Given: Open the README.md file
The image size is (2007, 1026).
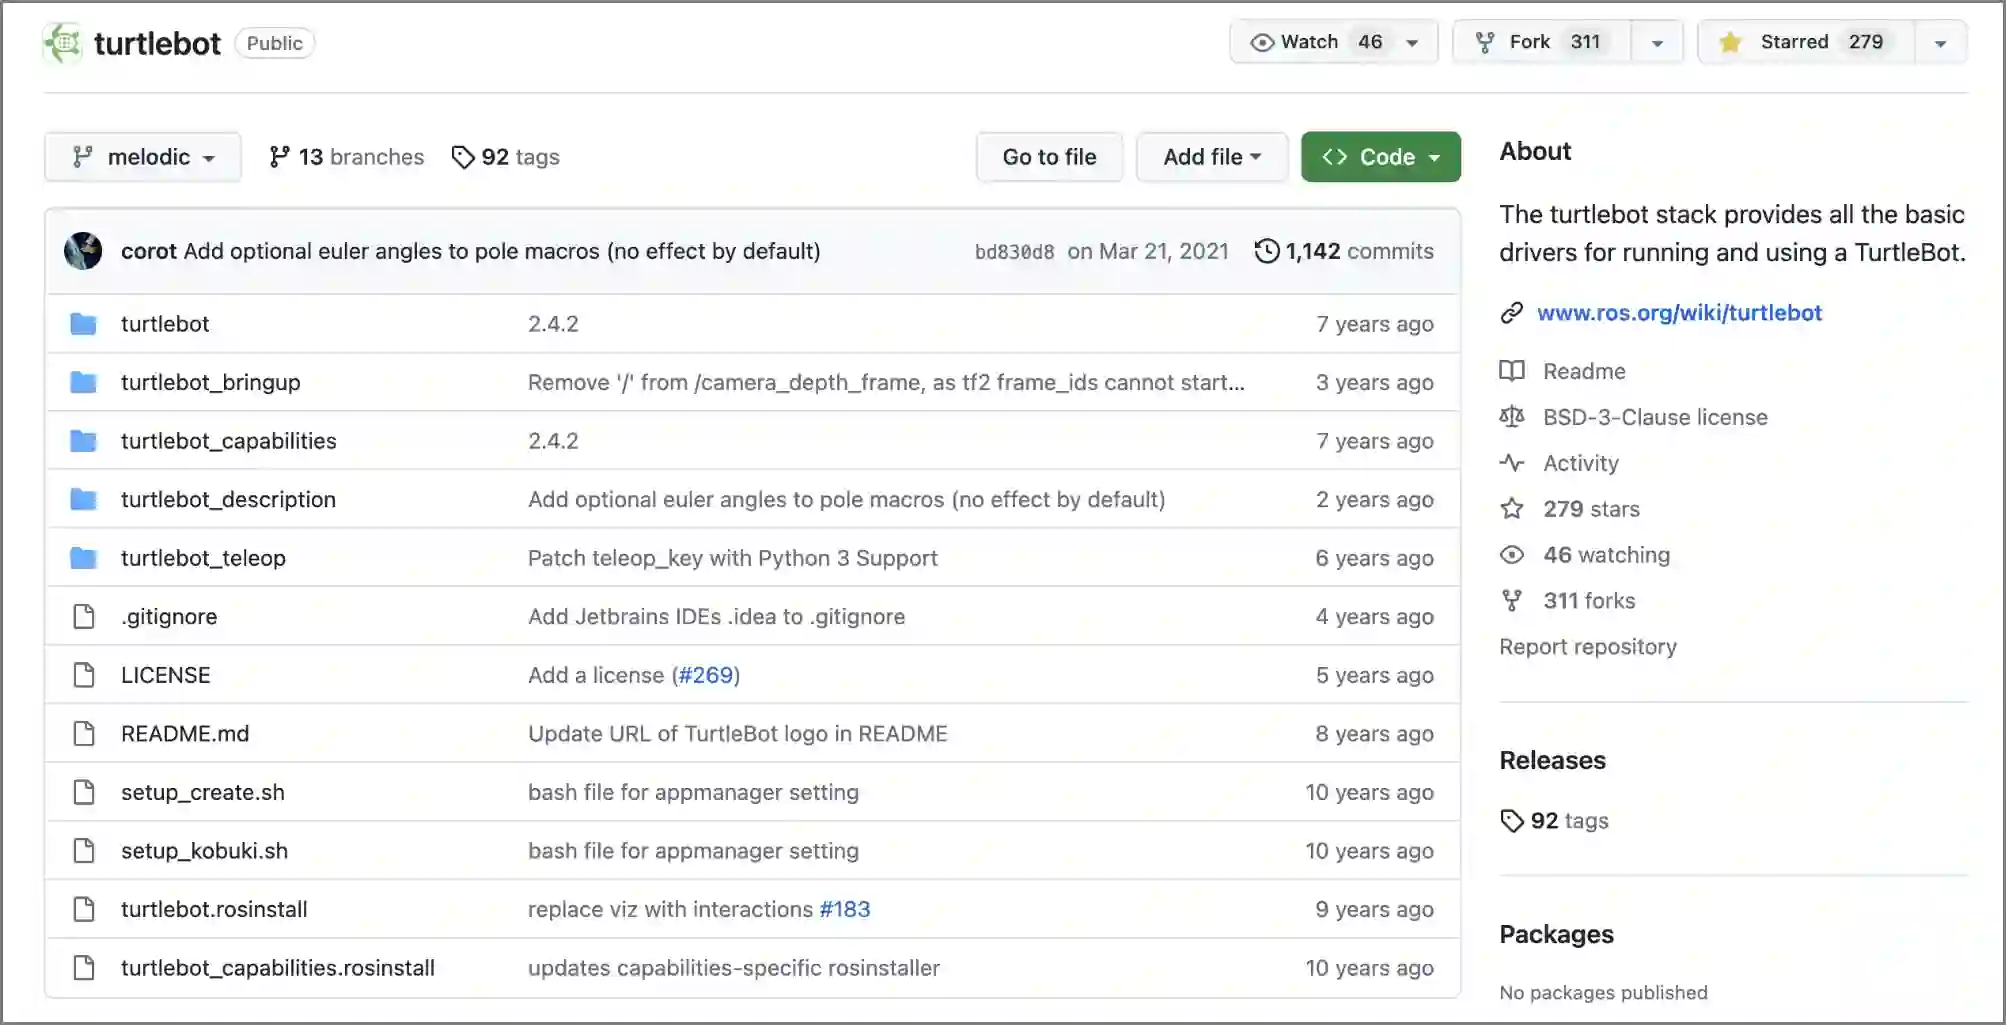Looking at the screenshot, I should [185, 733].
